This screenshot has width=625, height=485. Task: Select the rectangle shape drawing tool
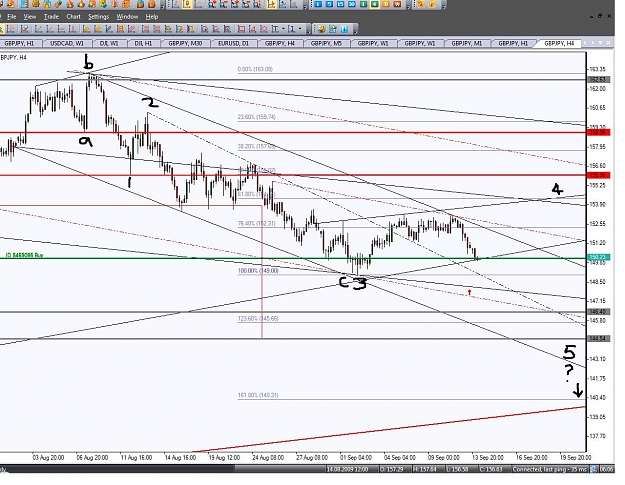click(242, 29)
